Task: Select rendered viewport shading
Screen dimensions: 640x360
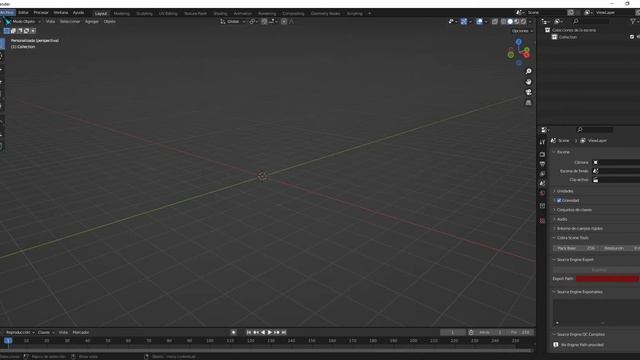Action: pos(523,22)
